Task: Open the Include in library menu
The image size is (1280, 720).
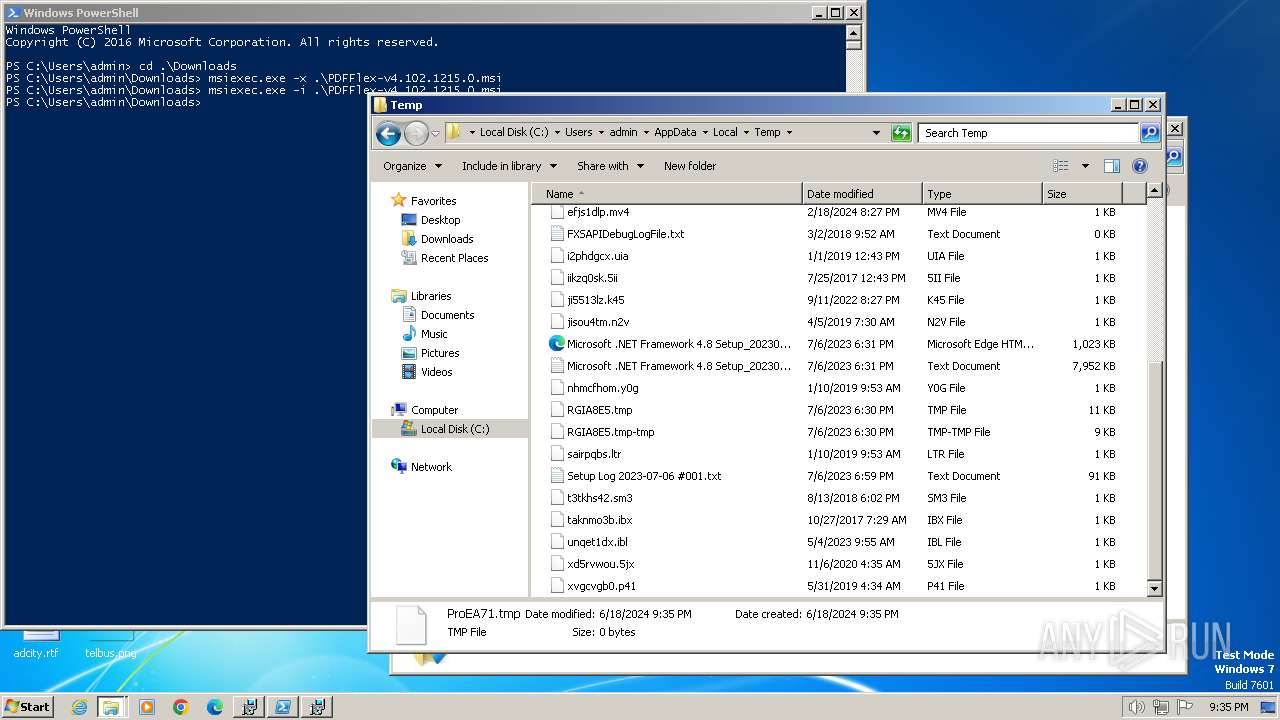Action: click(509, 166)
